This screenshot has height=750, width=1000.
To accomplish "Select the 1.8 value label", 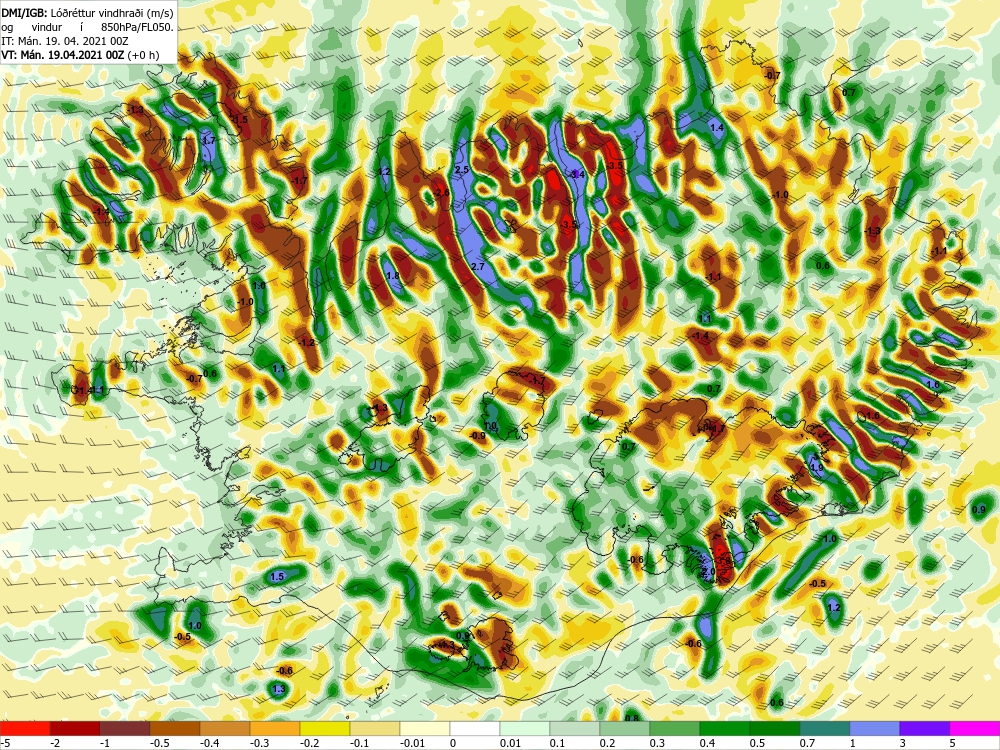I will click(x=393, y=276).
